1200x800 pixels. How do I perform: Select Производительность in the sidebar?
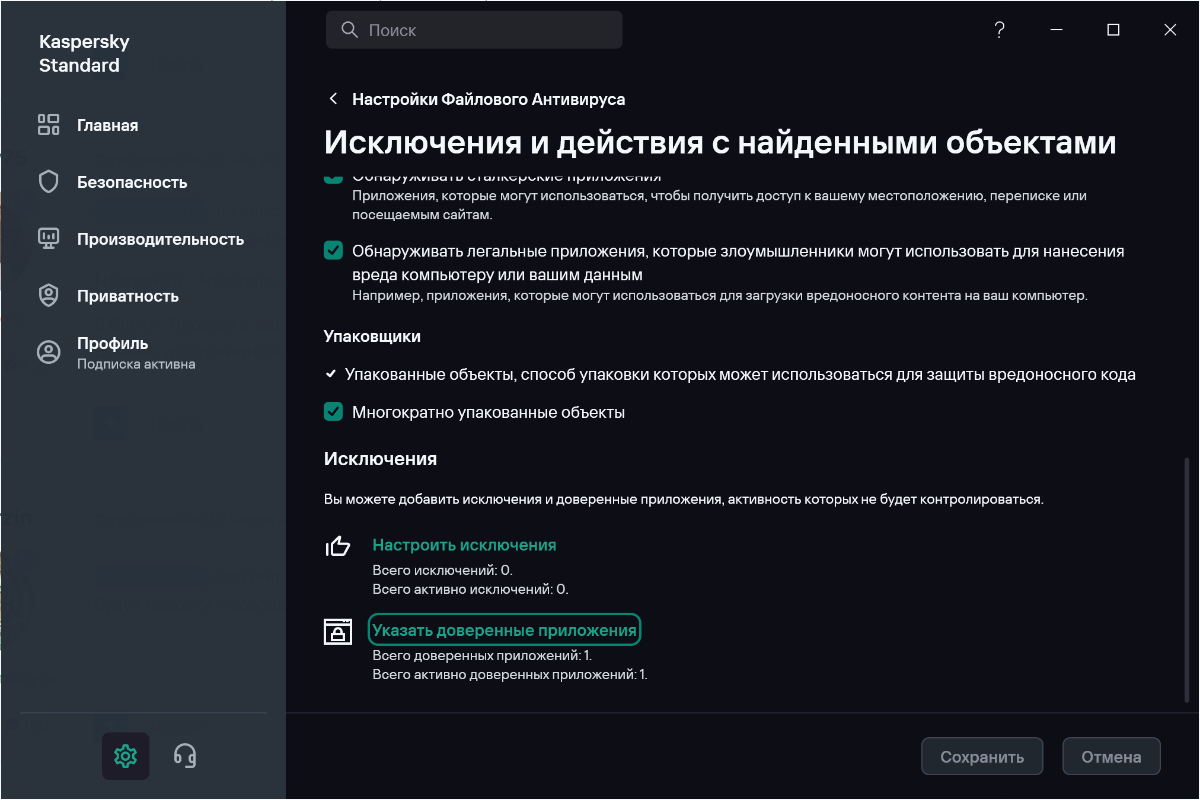pos(161,239)
